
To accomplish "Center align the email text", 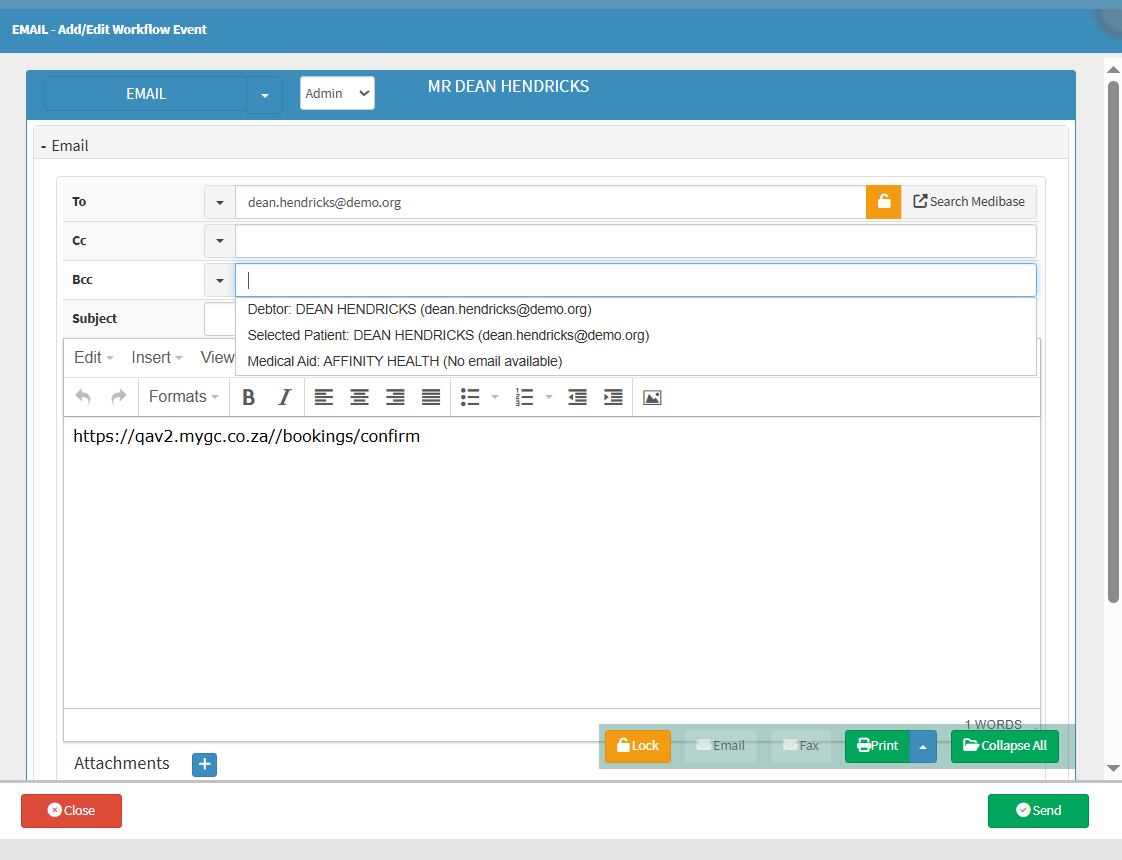I will [359, 397].
